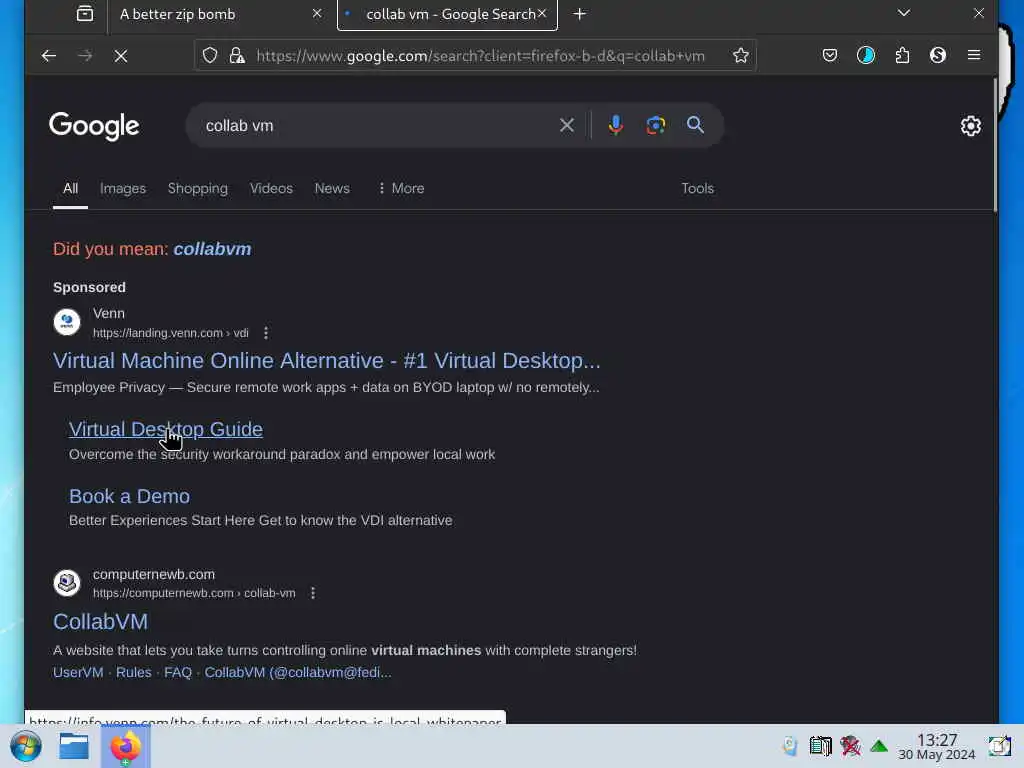This screenshot has height=768, width=1024.
Task: Open options for the Venn ad
Action: tap(266, 333)
